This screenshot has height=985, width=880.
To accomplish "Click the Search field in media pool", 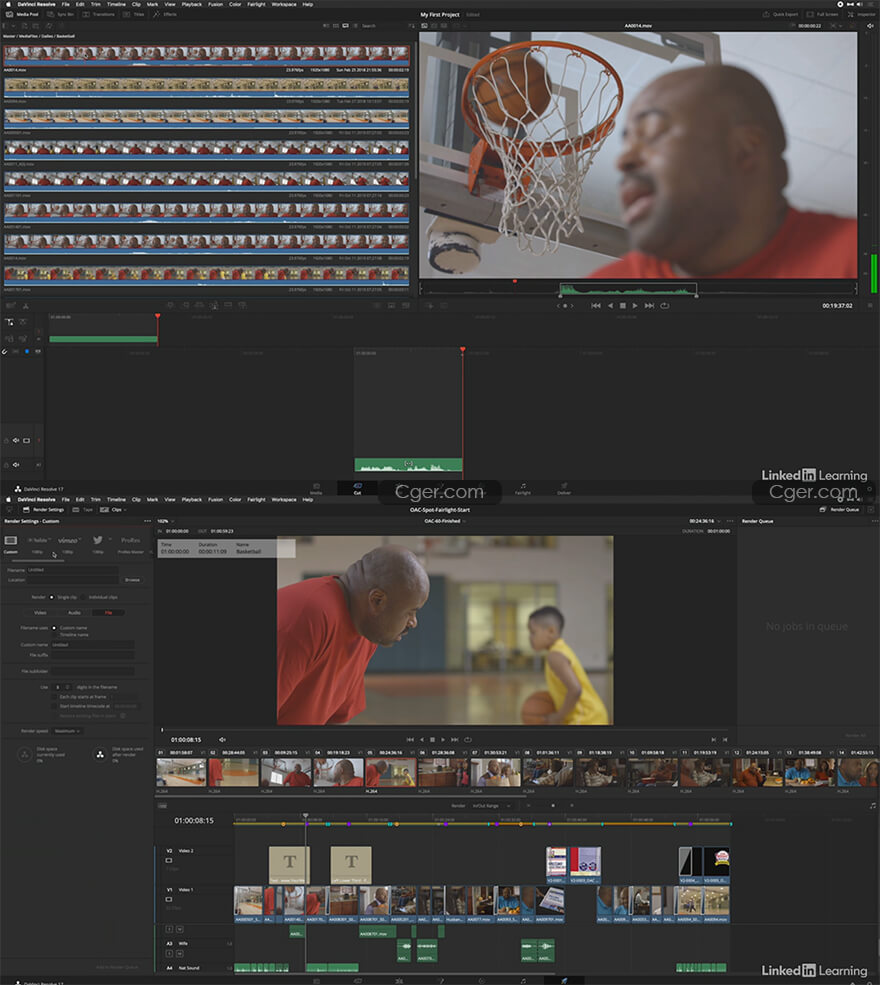I will click(x=368, y=26).
